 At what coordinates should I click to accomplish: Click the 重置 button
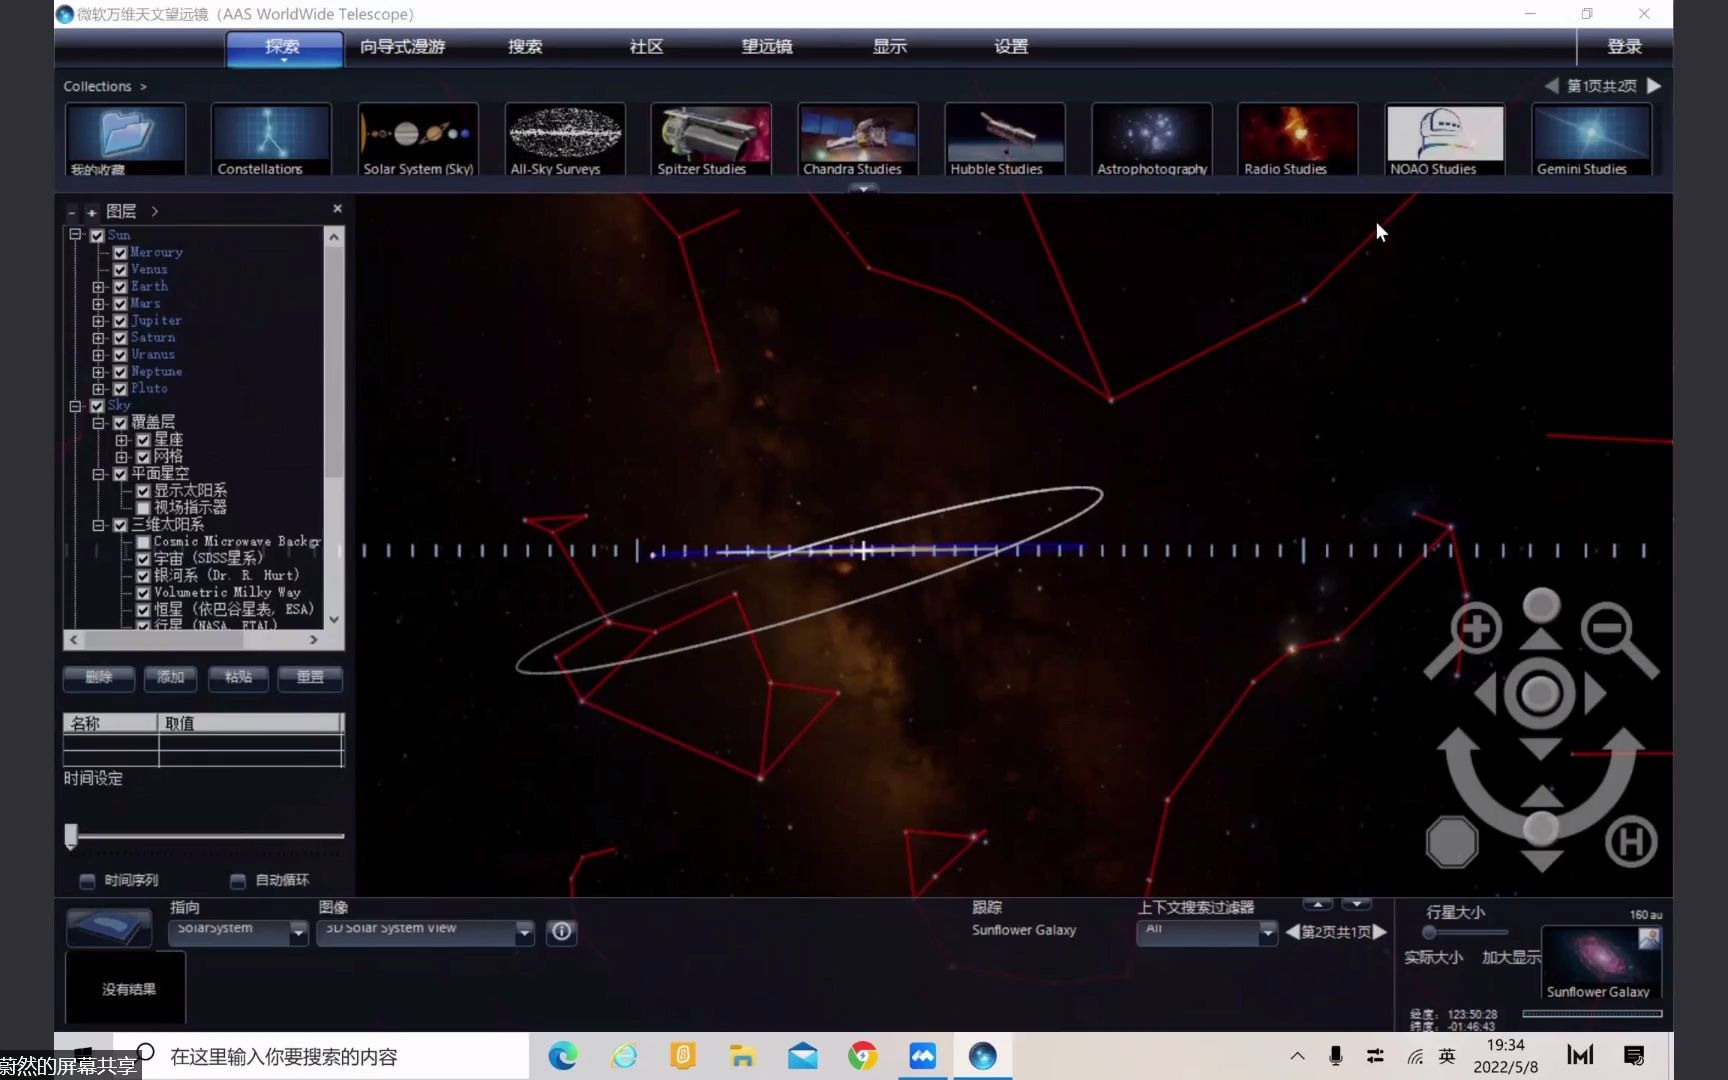point(310,678)
